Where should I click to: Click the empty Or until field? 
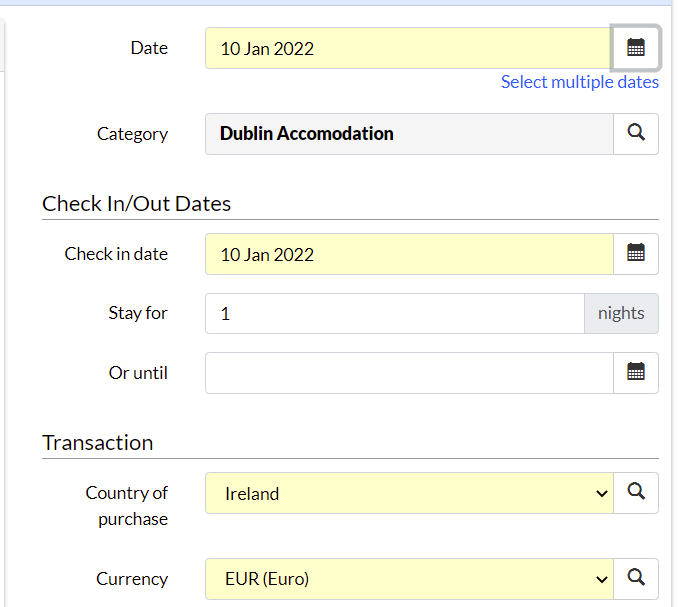(409, 373)
